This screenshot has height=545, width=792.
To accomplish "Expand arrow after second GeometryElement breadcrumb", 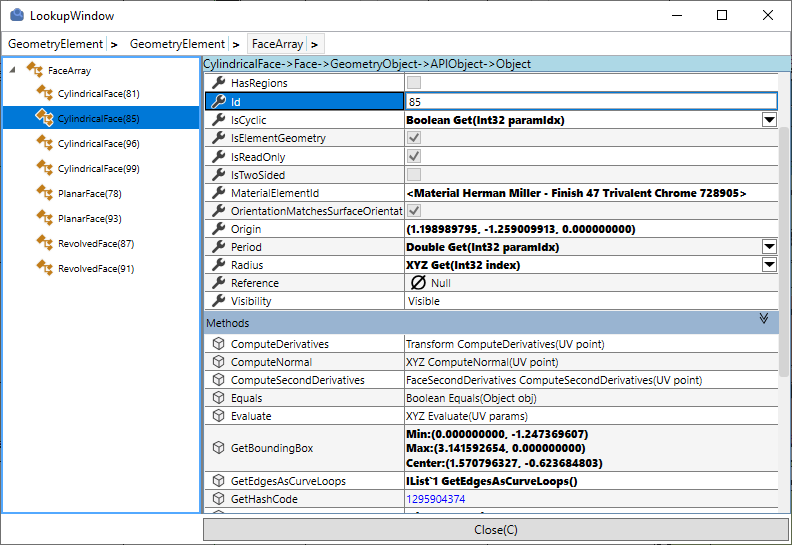I will [236, 44].
